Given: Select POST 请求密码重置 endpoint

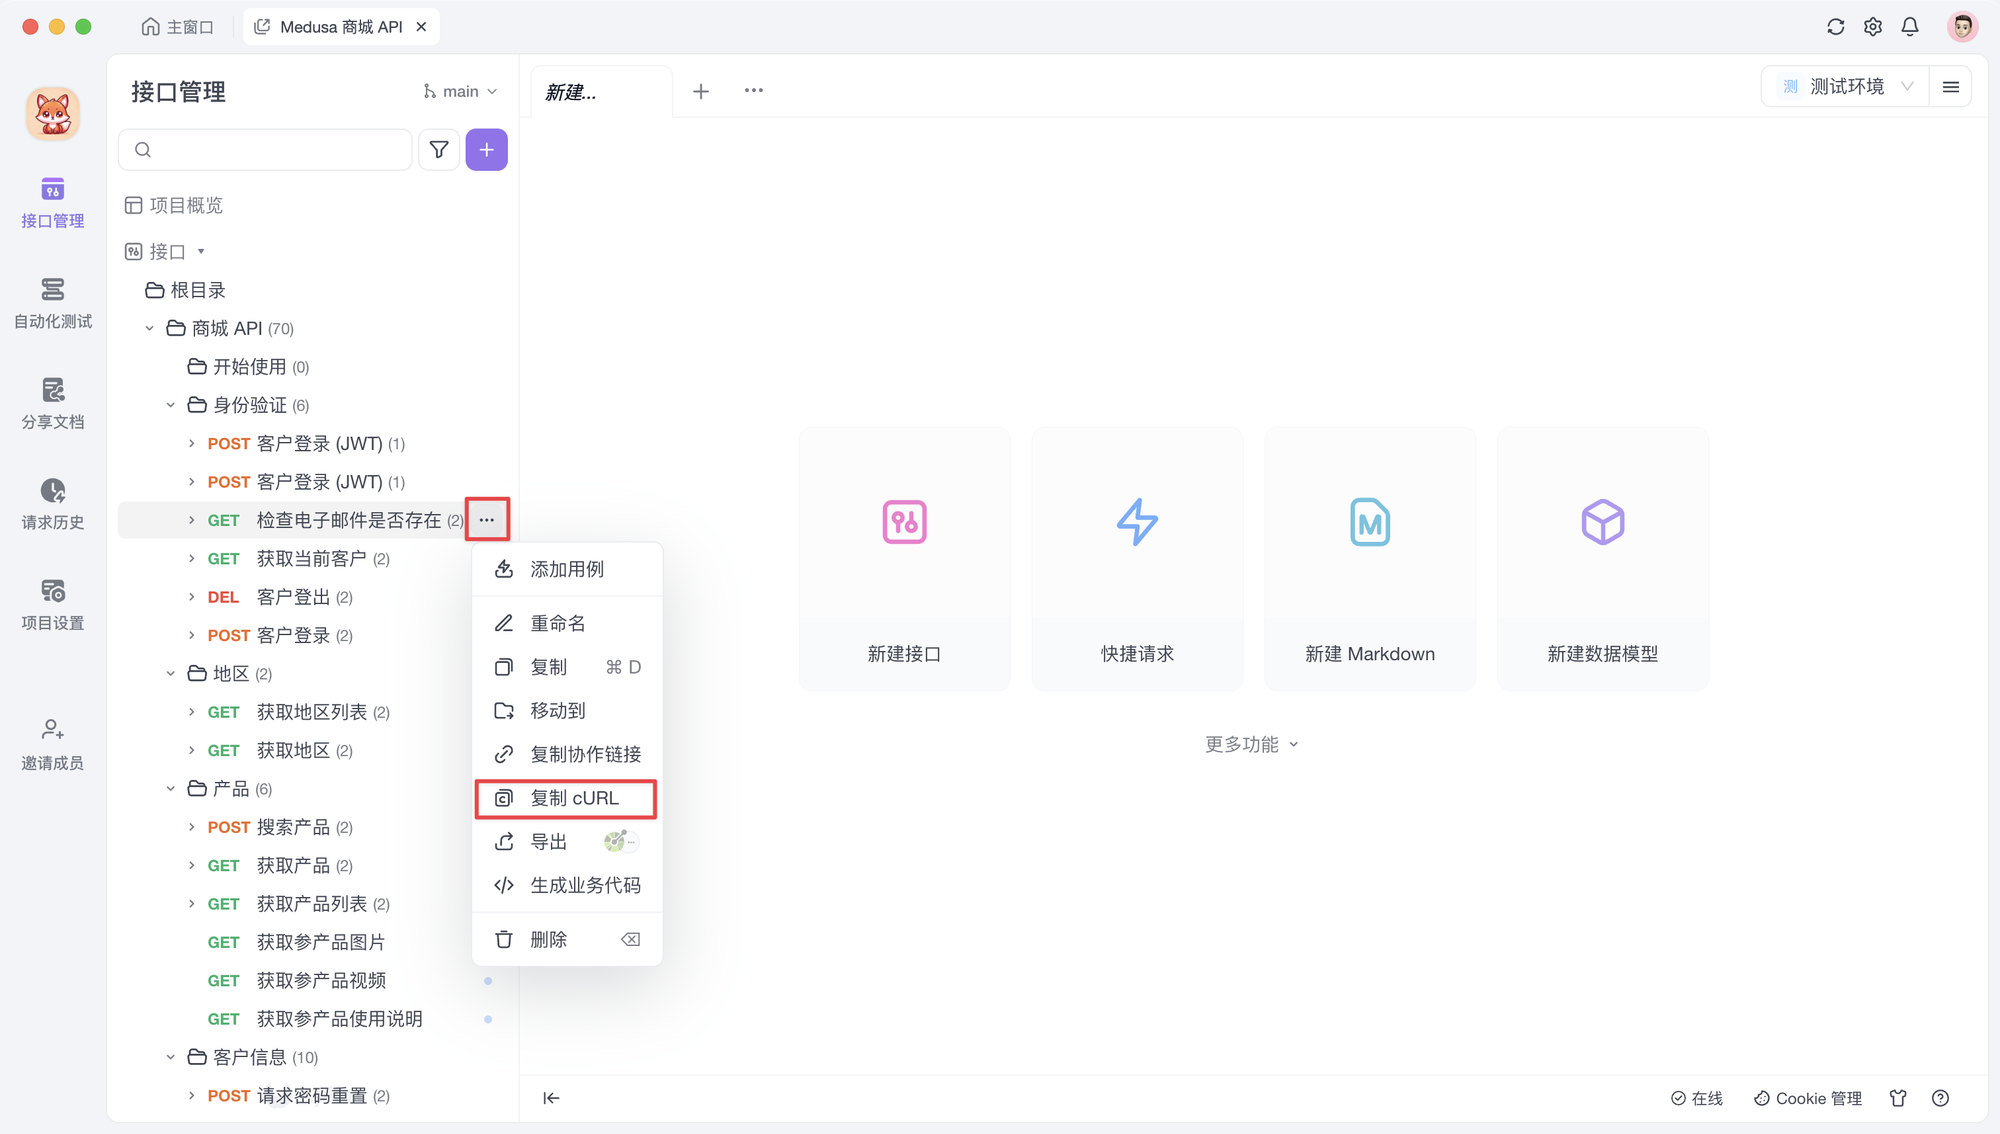Looking at the screenshot, I should click(298, 1096).
